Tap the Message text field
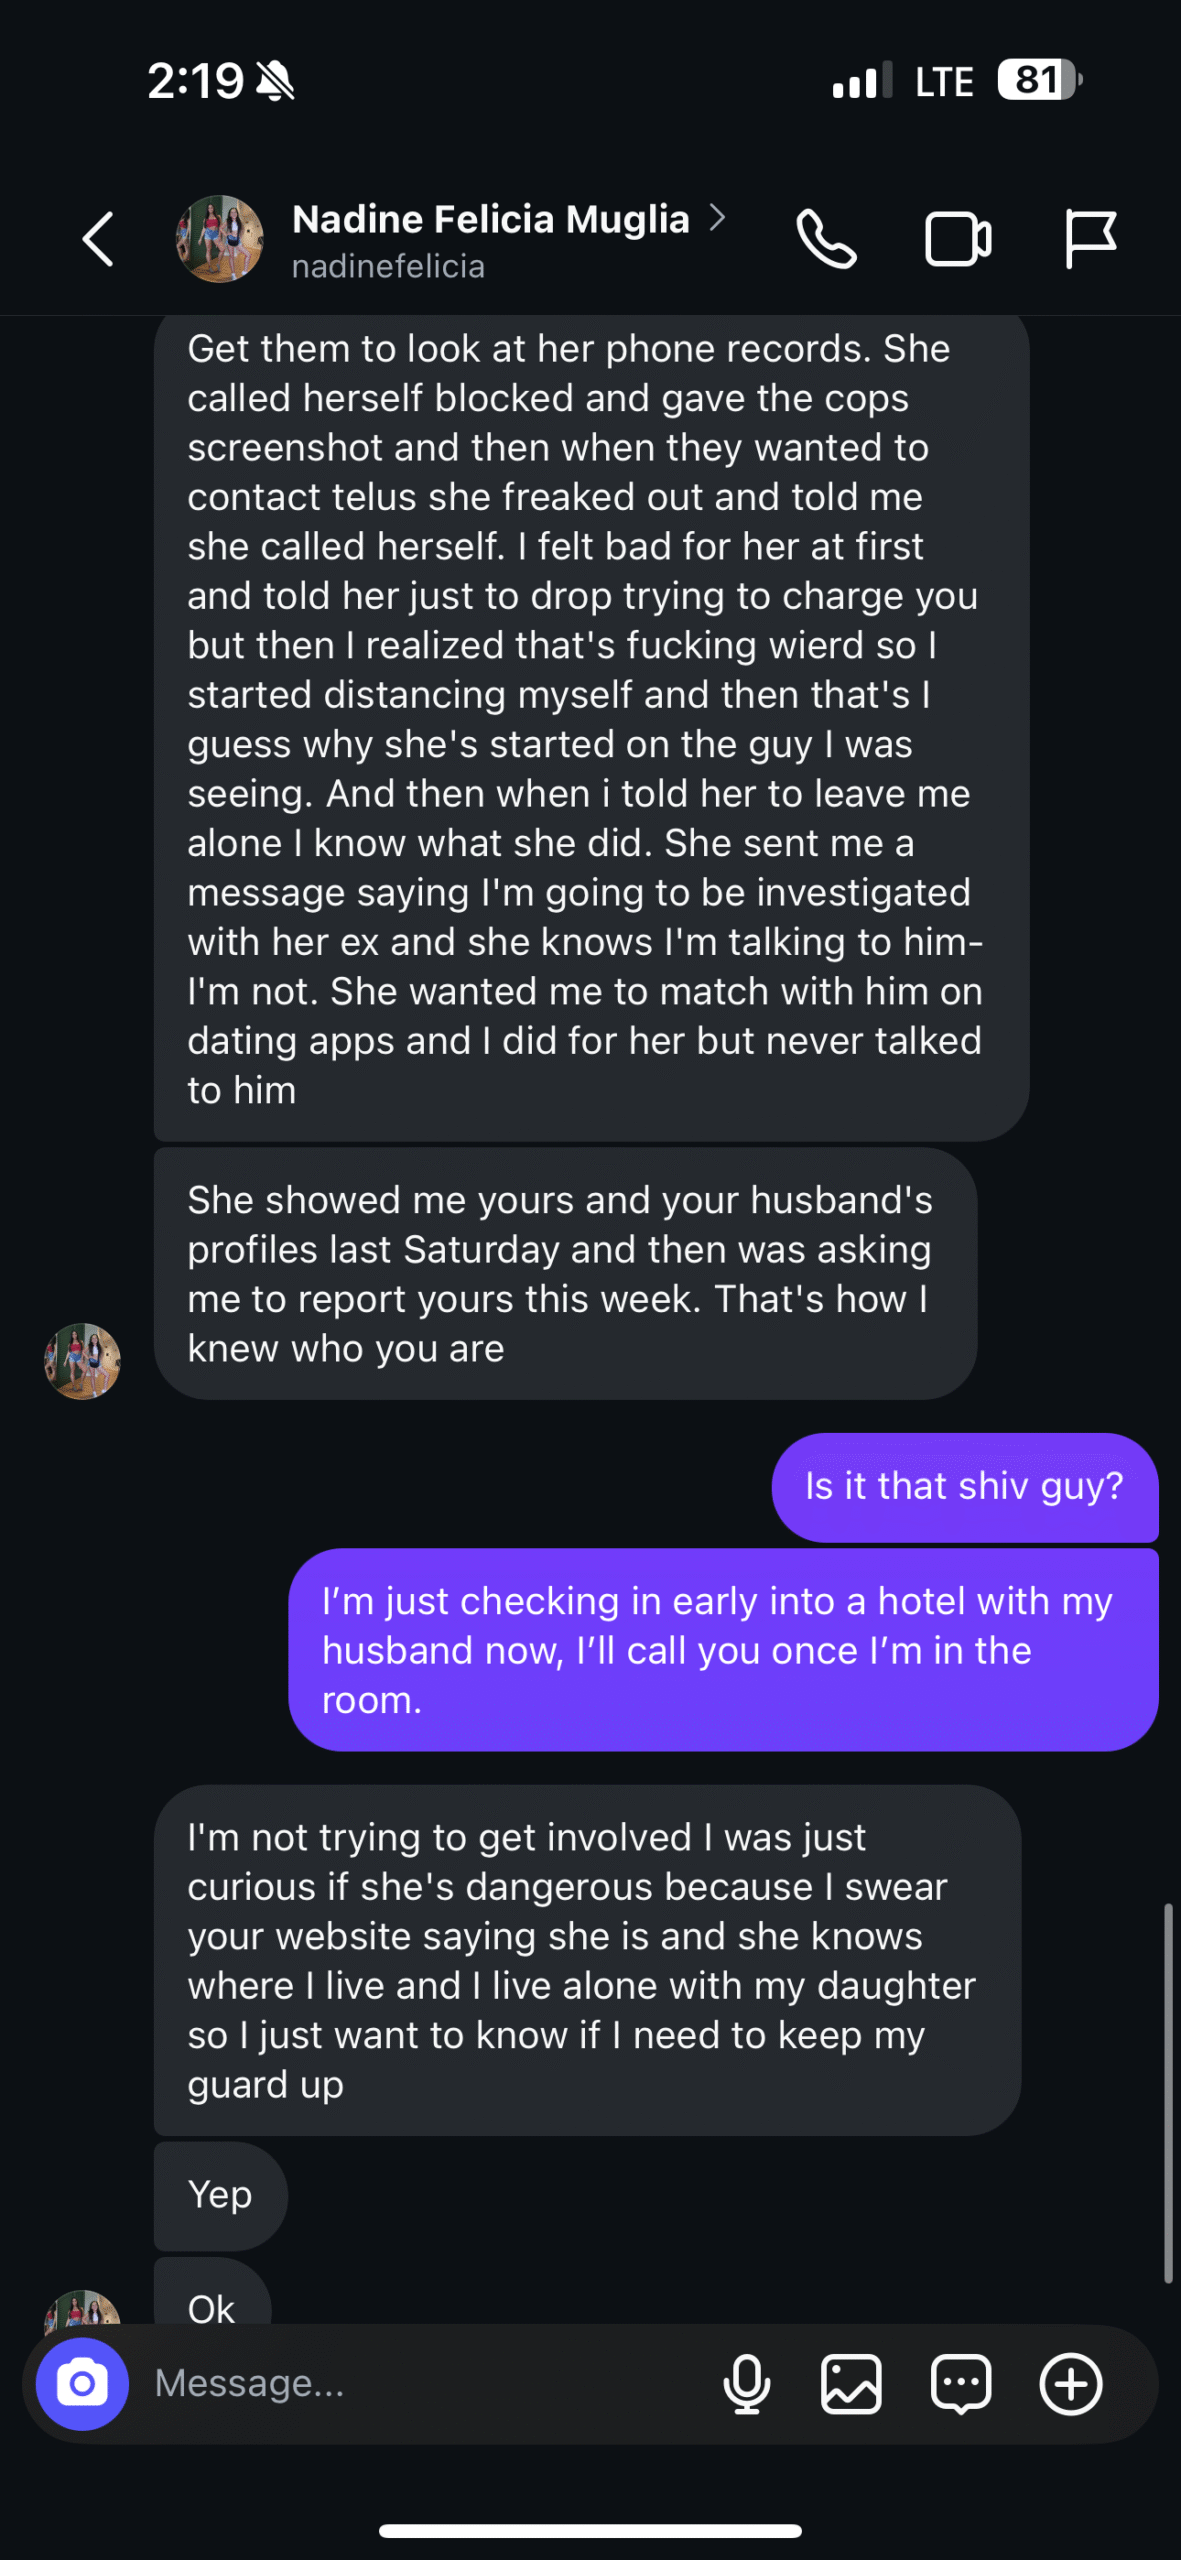 [x=420, y=2384]
